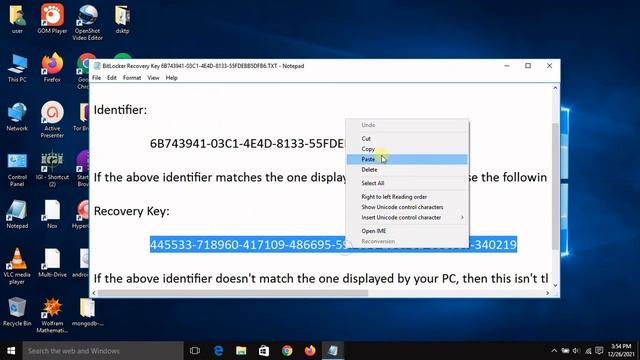The image size is (640, 360).
Task: Choose Paste from the context menu
Action: (x=407, y=159)
